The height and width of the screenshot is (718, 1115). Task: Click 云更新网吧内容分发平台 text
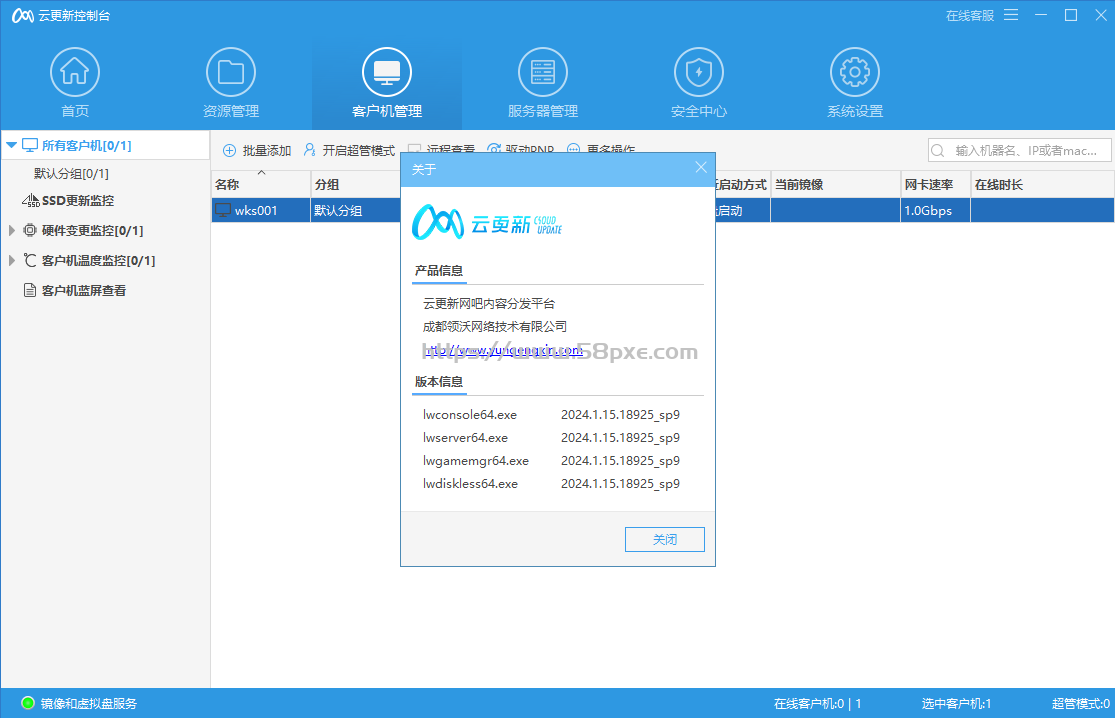pyautogui.click(x=489, y=304)
